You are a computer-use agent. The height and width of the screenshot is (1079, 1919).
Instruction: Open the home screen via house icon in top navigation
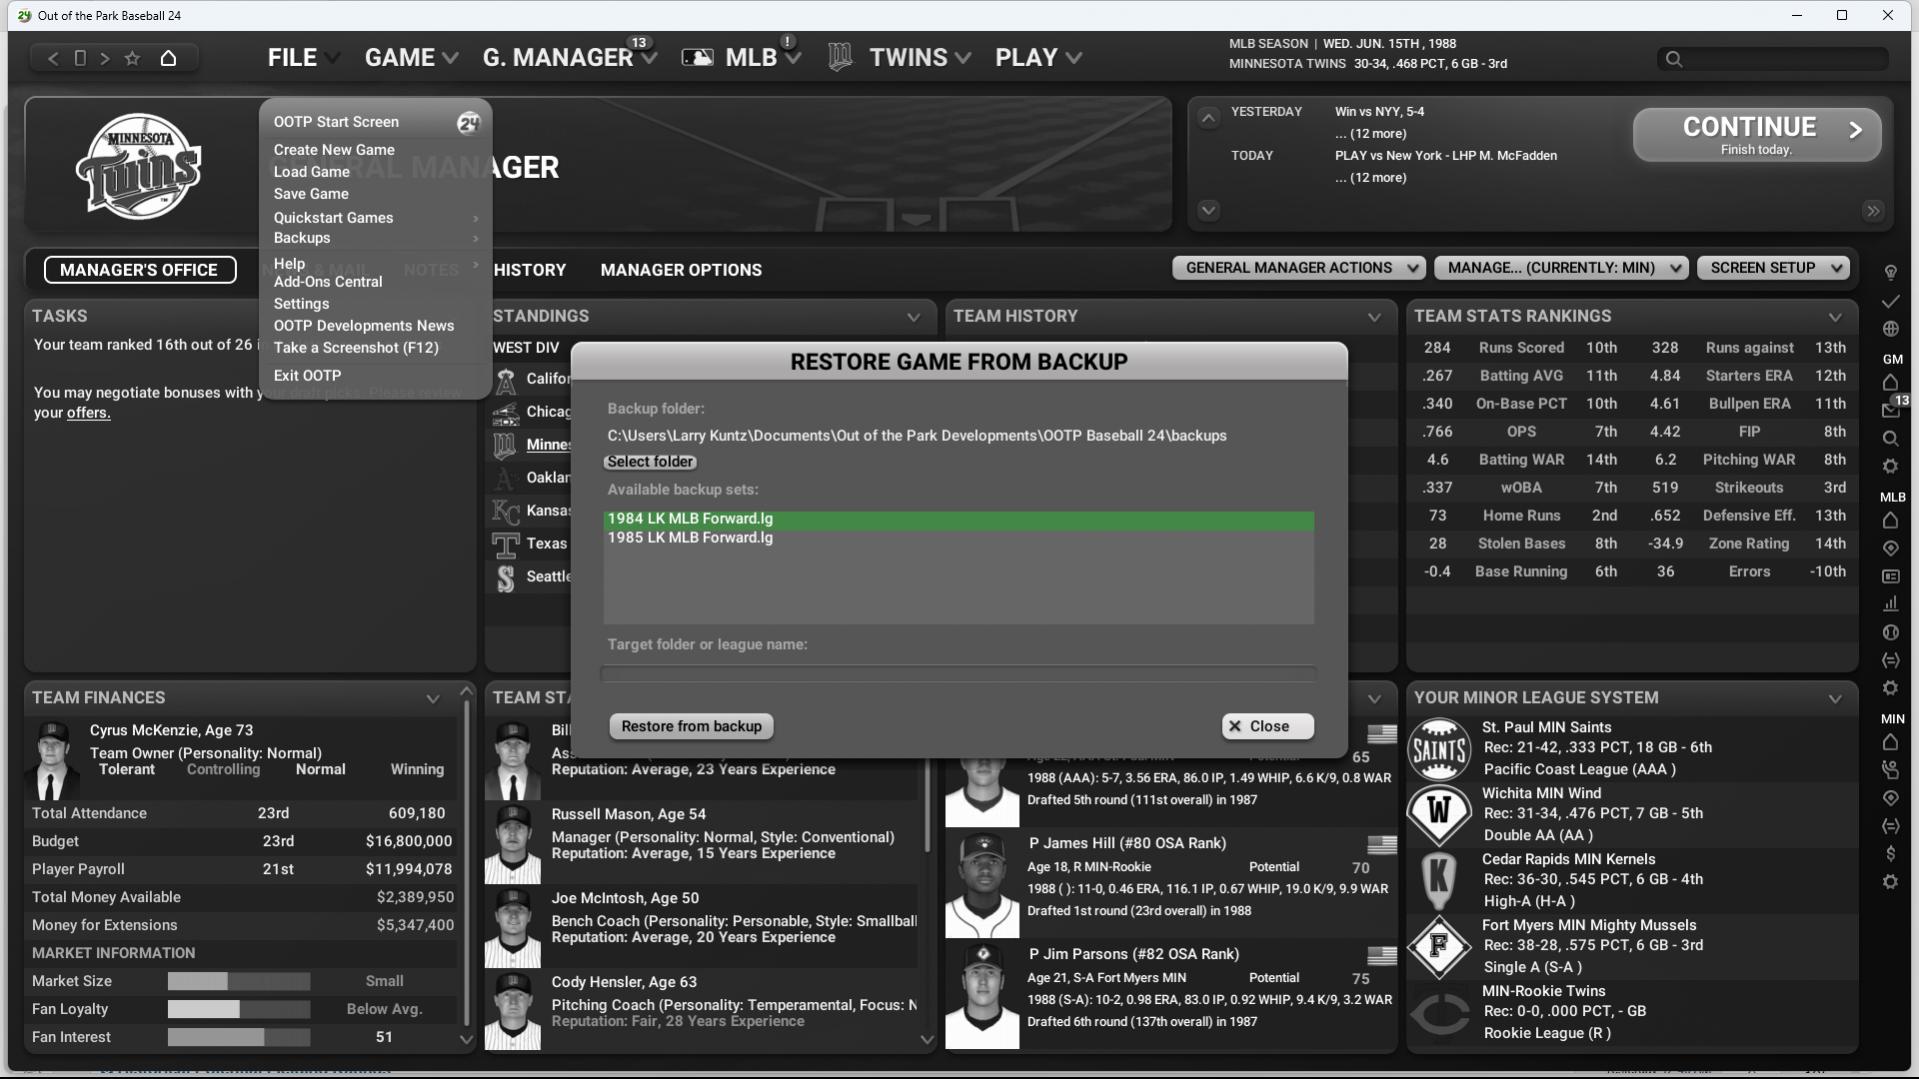click(168, 58)
